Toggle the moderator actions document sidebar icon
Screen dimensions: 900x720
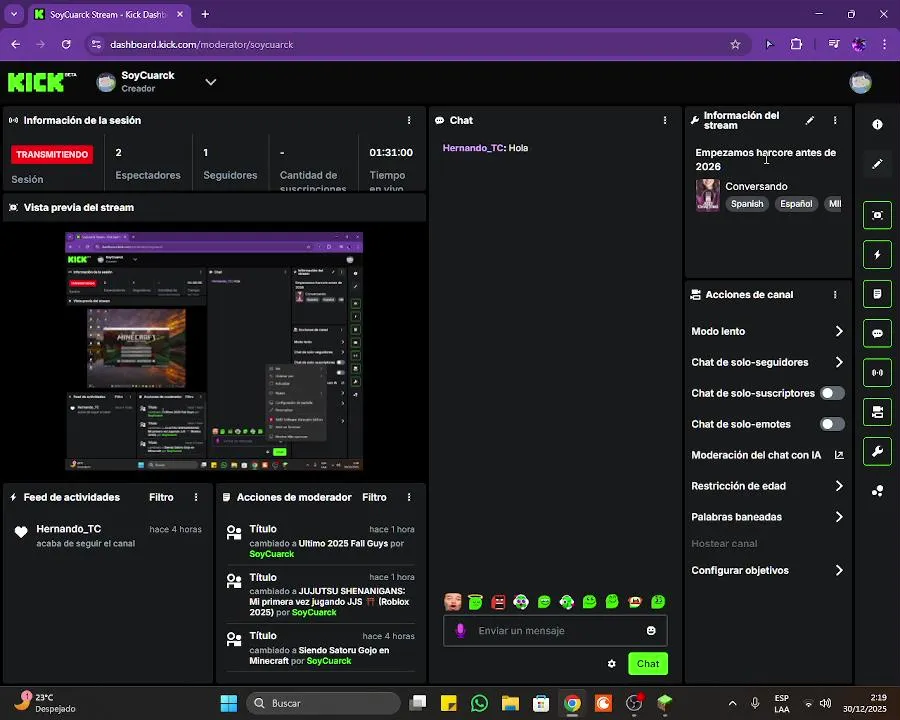tap(877, 294)
